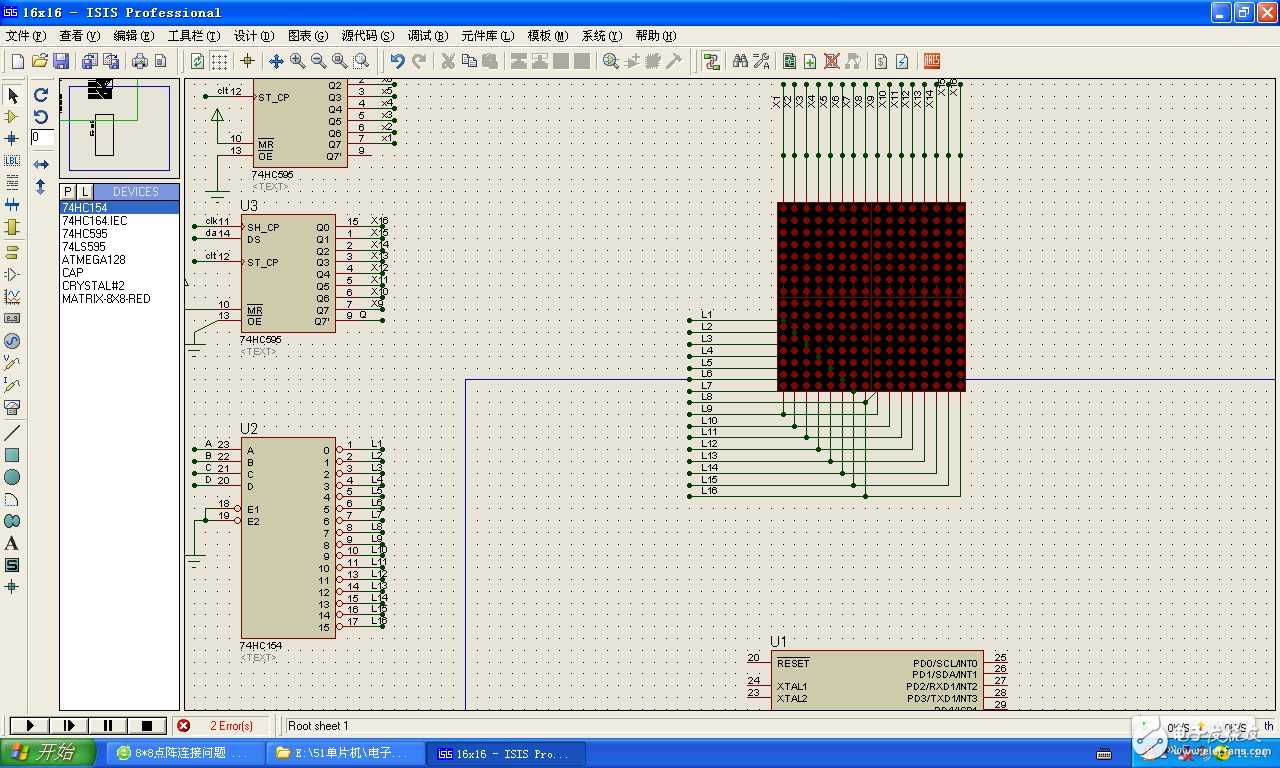The height and width of the screenshot is (768, 1280).
Task: Open the Save design icon
Action: 61,61
